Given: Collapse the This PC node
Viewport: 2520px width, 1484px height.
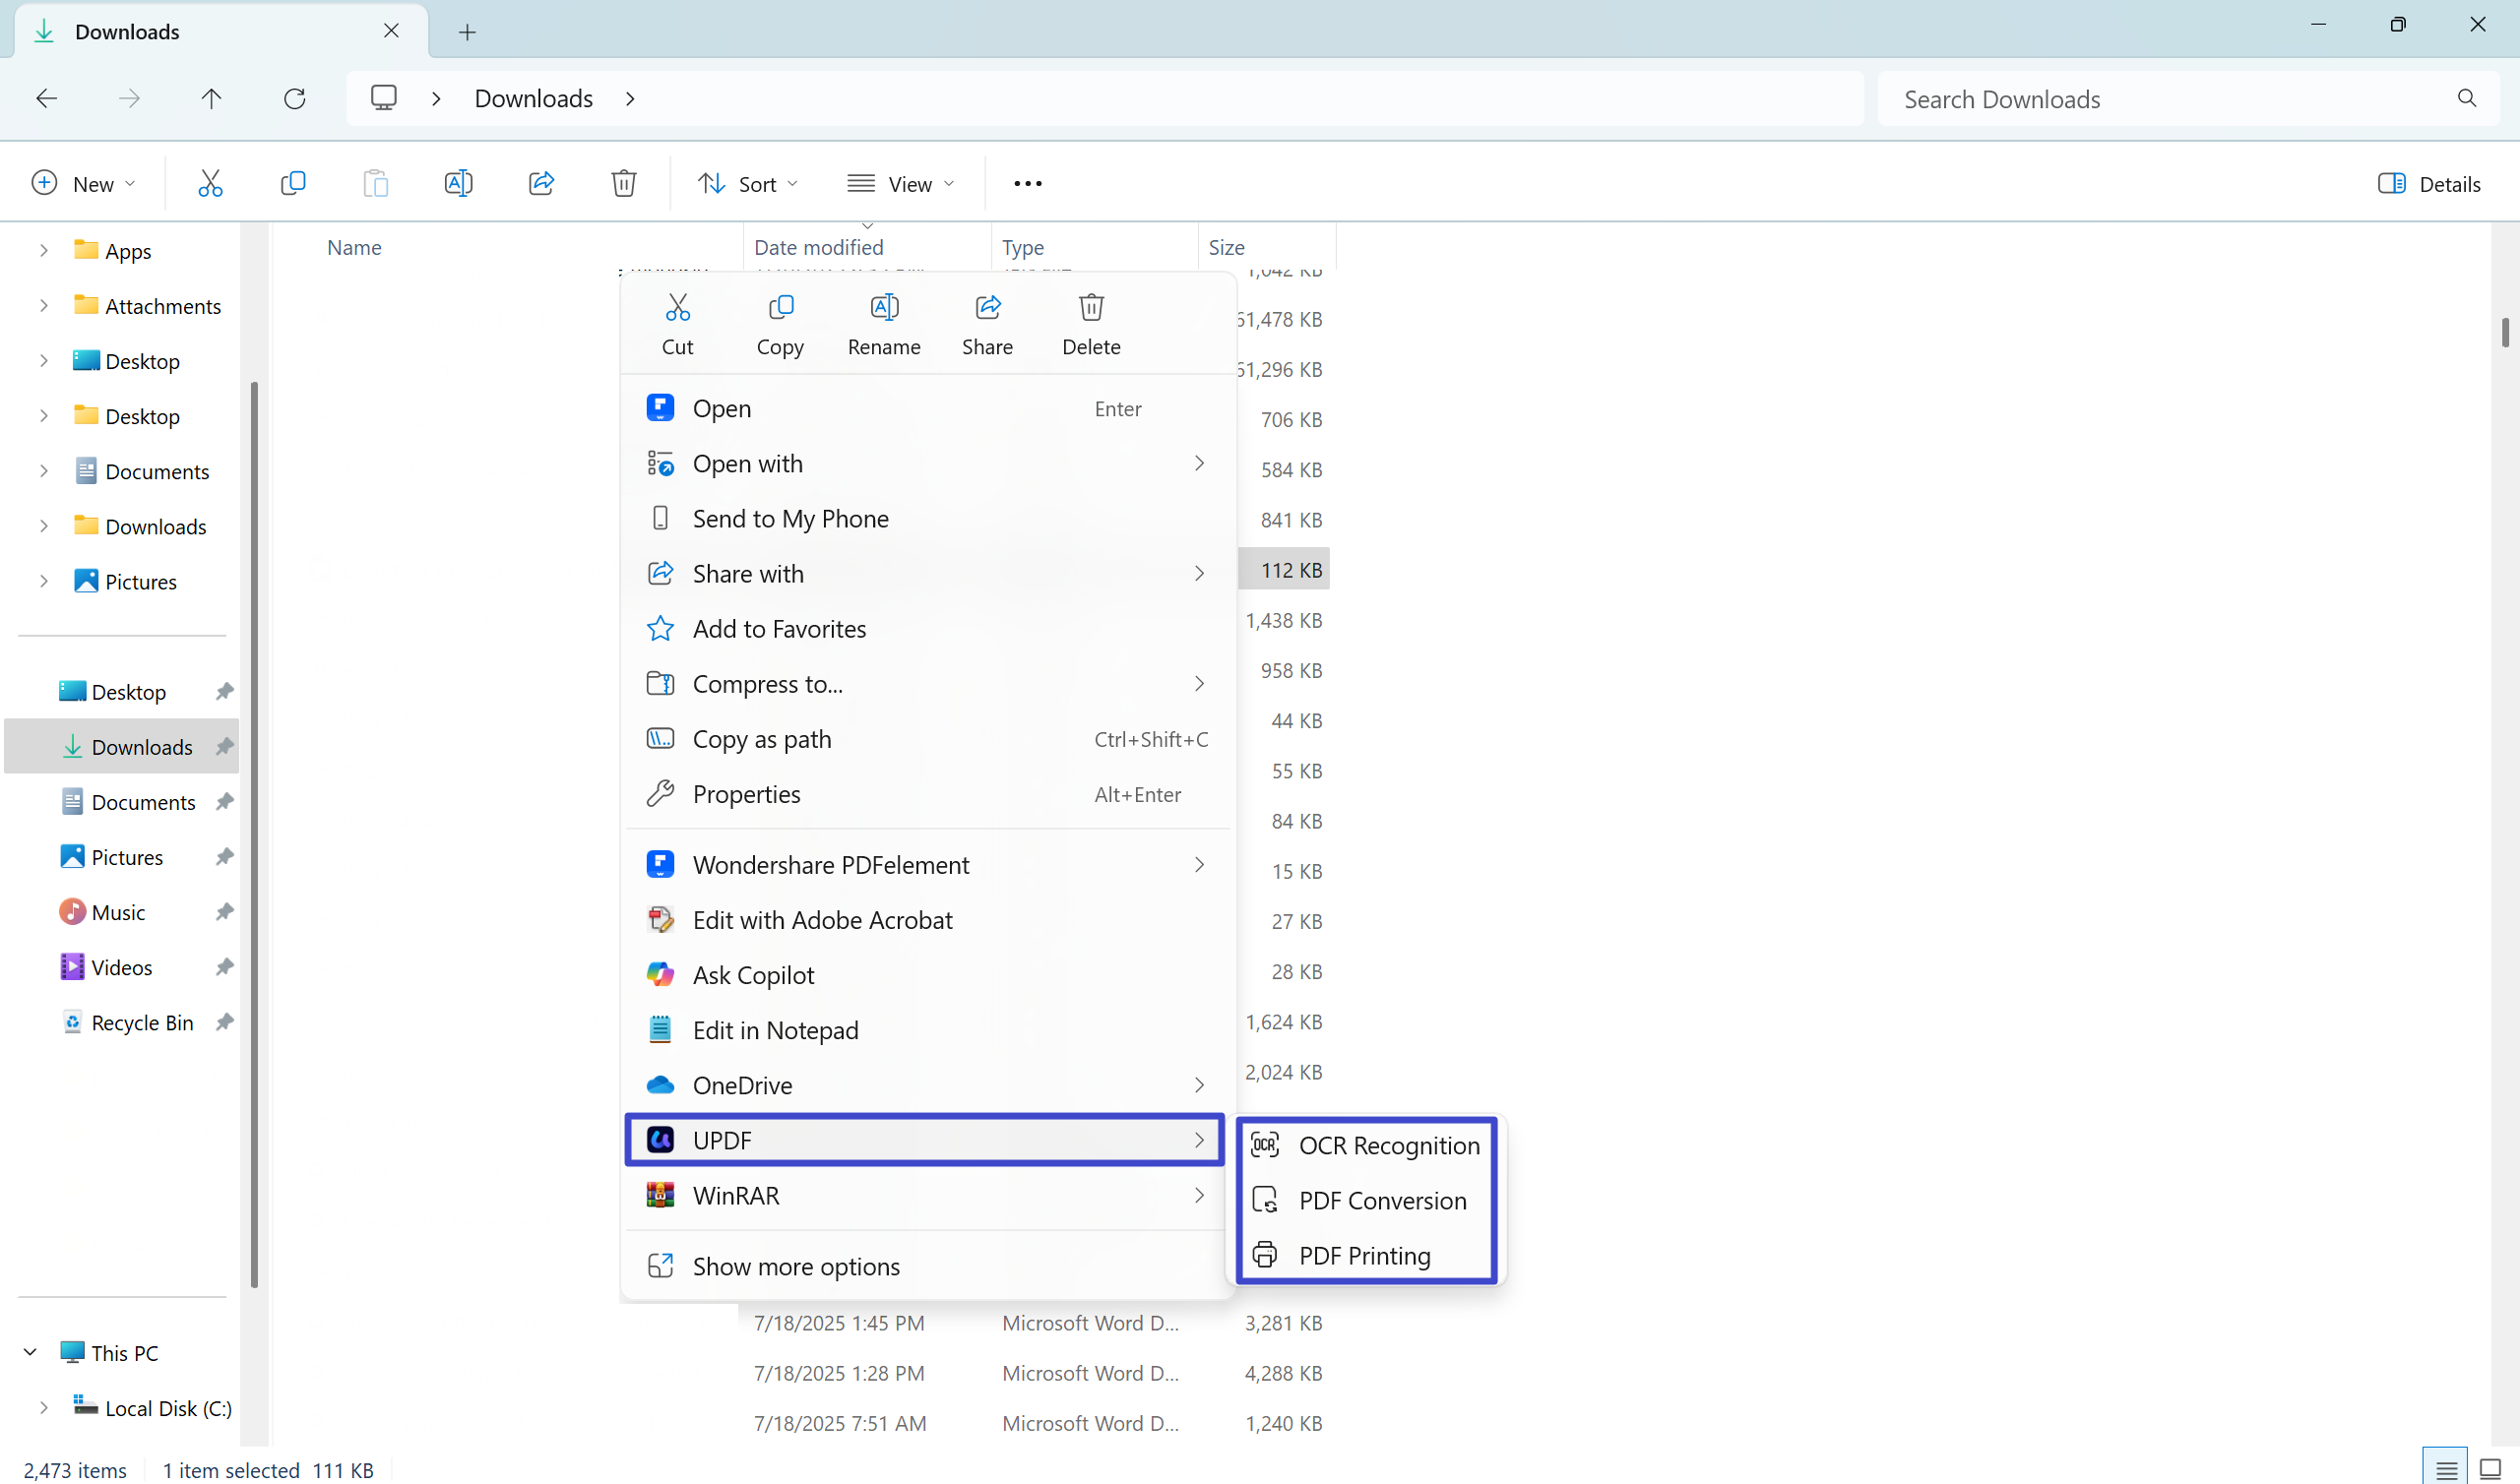Looking at the screenshot, I should (x=30, y=1352).
